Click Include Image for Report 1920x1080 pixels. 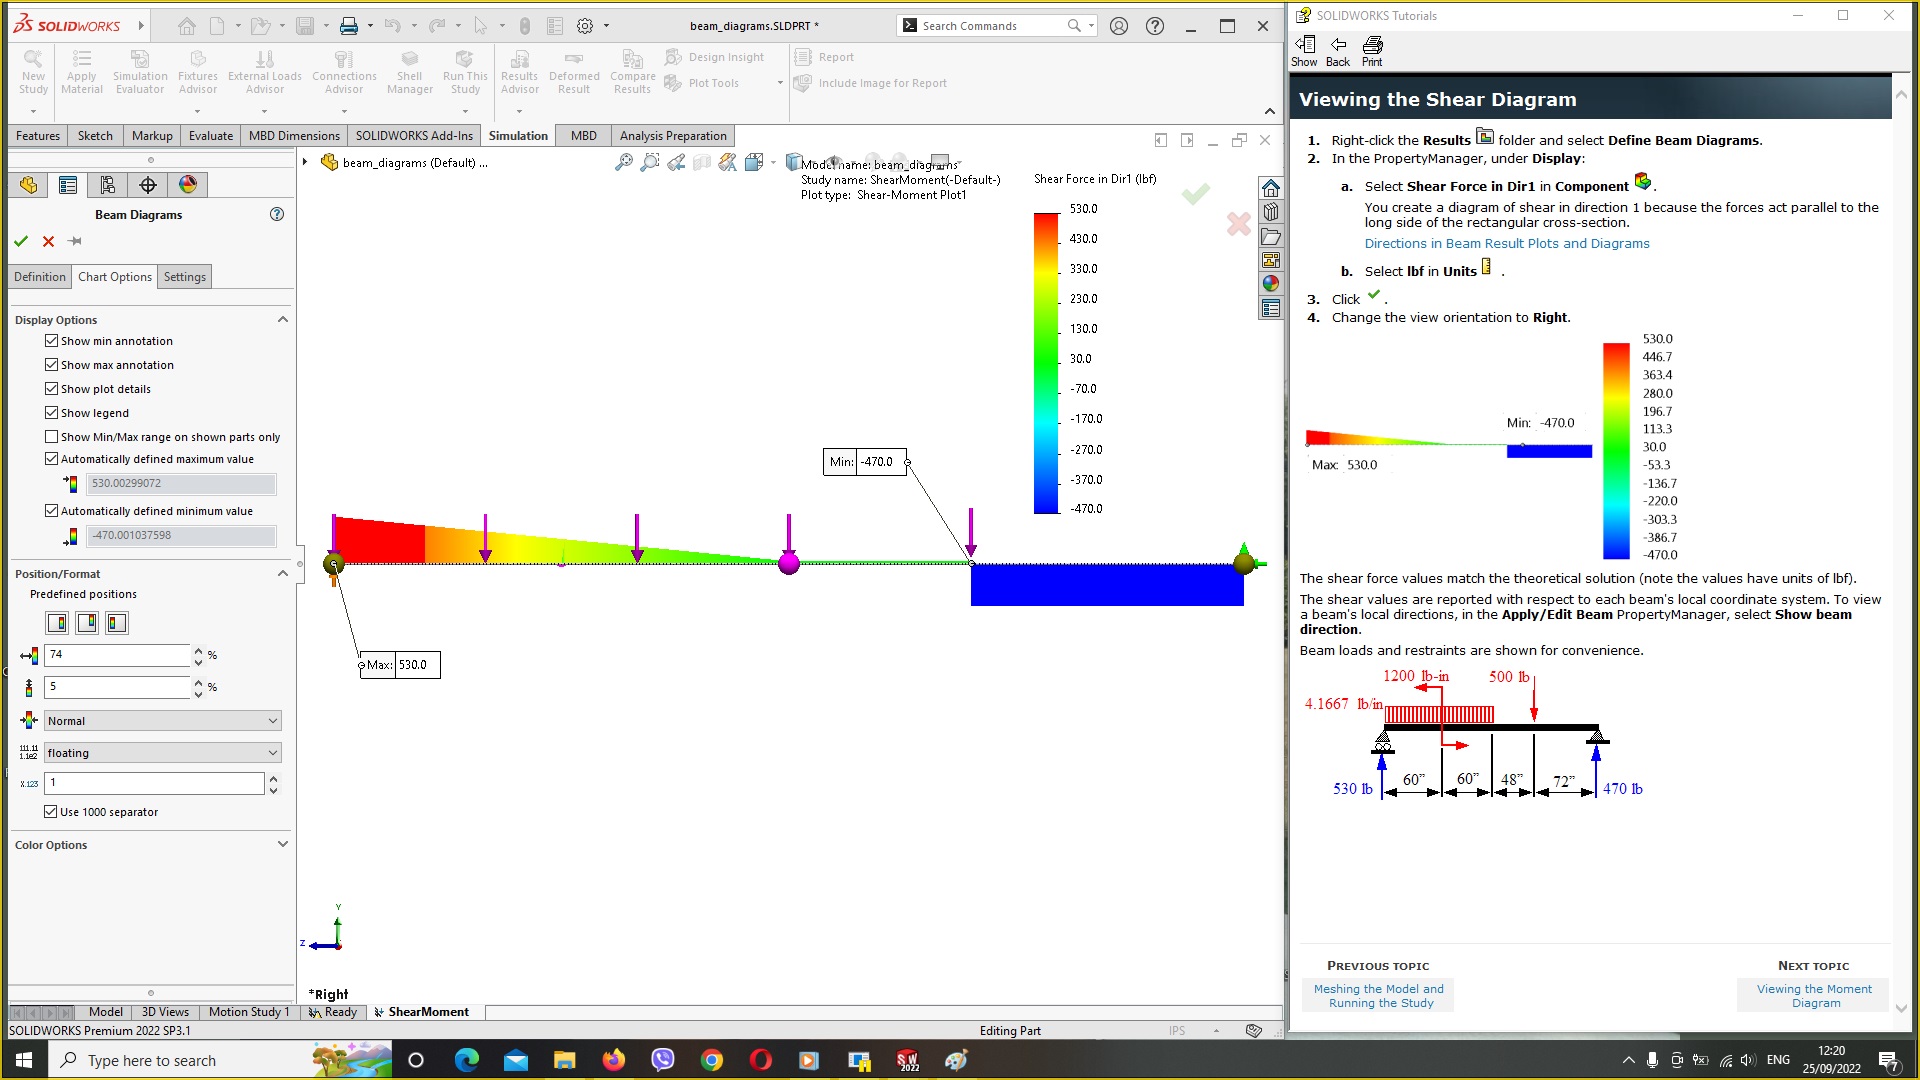coord(870,83)
